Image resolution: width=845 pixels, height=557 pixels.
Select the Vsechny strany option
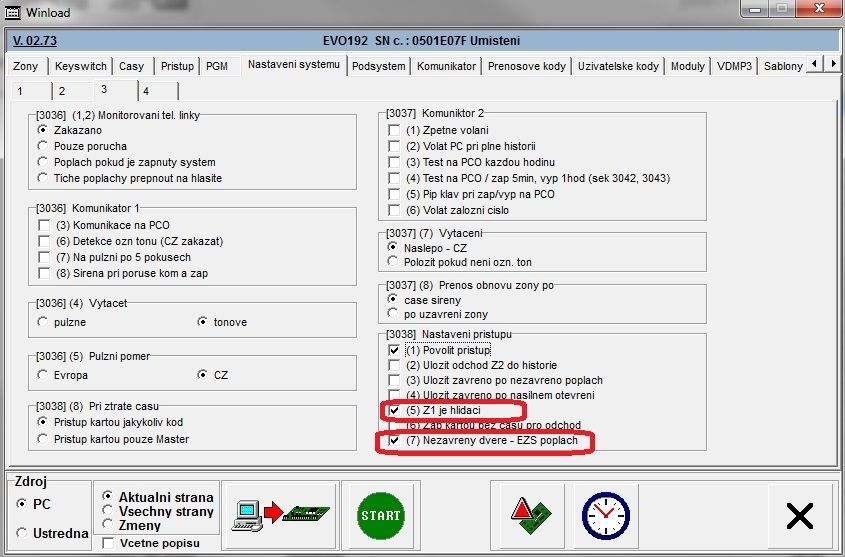[108, 512]
